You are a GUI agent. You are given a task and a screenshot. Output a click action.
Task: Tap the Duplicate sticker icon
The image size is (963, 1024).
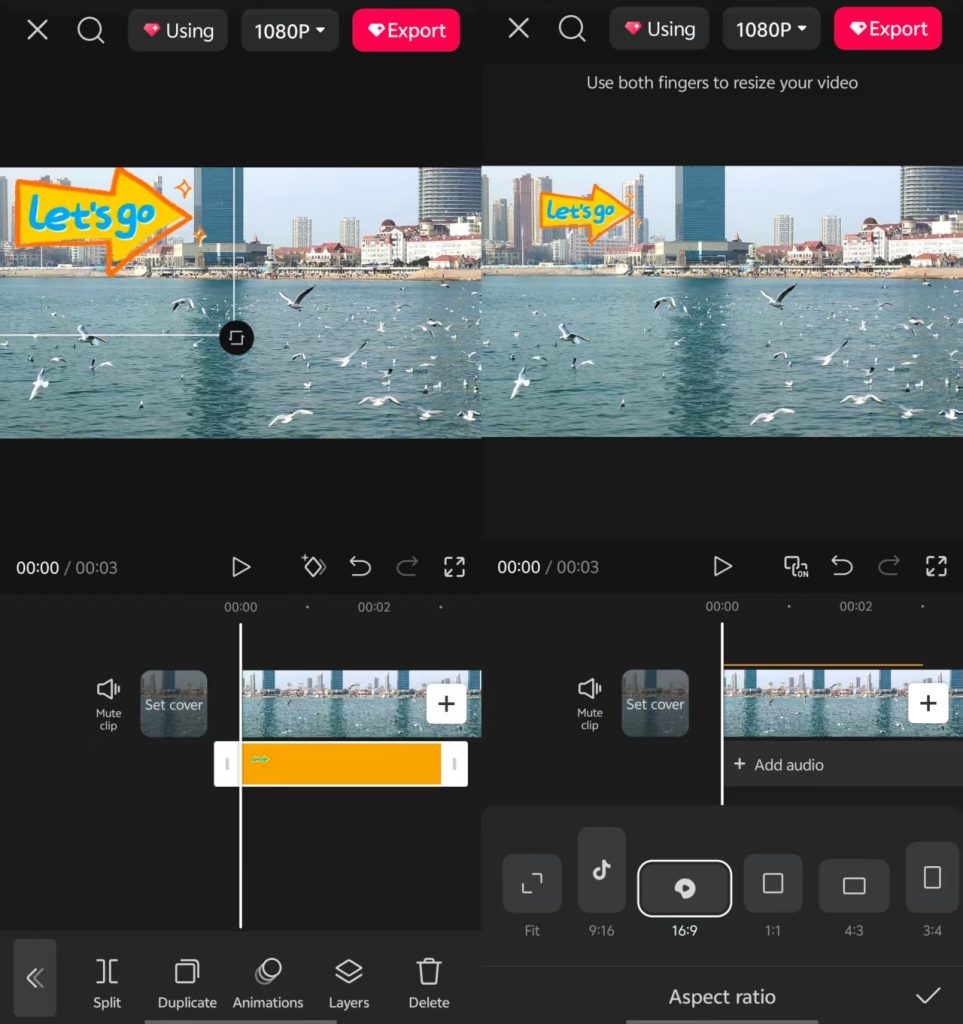(x=187, y=982)
